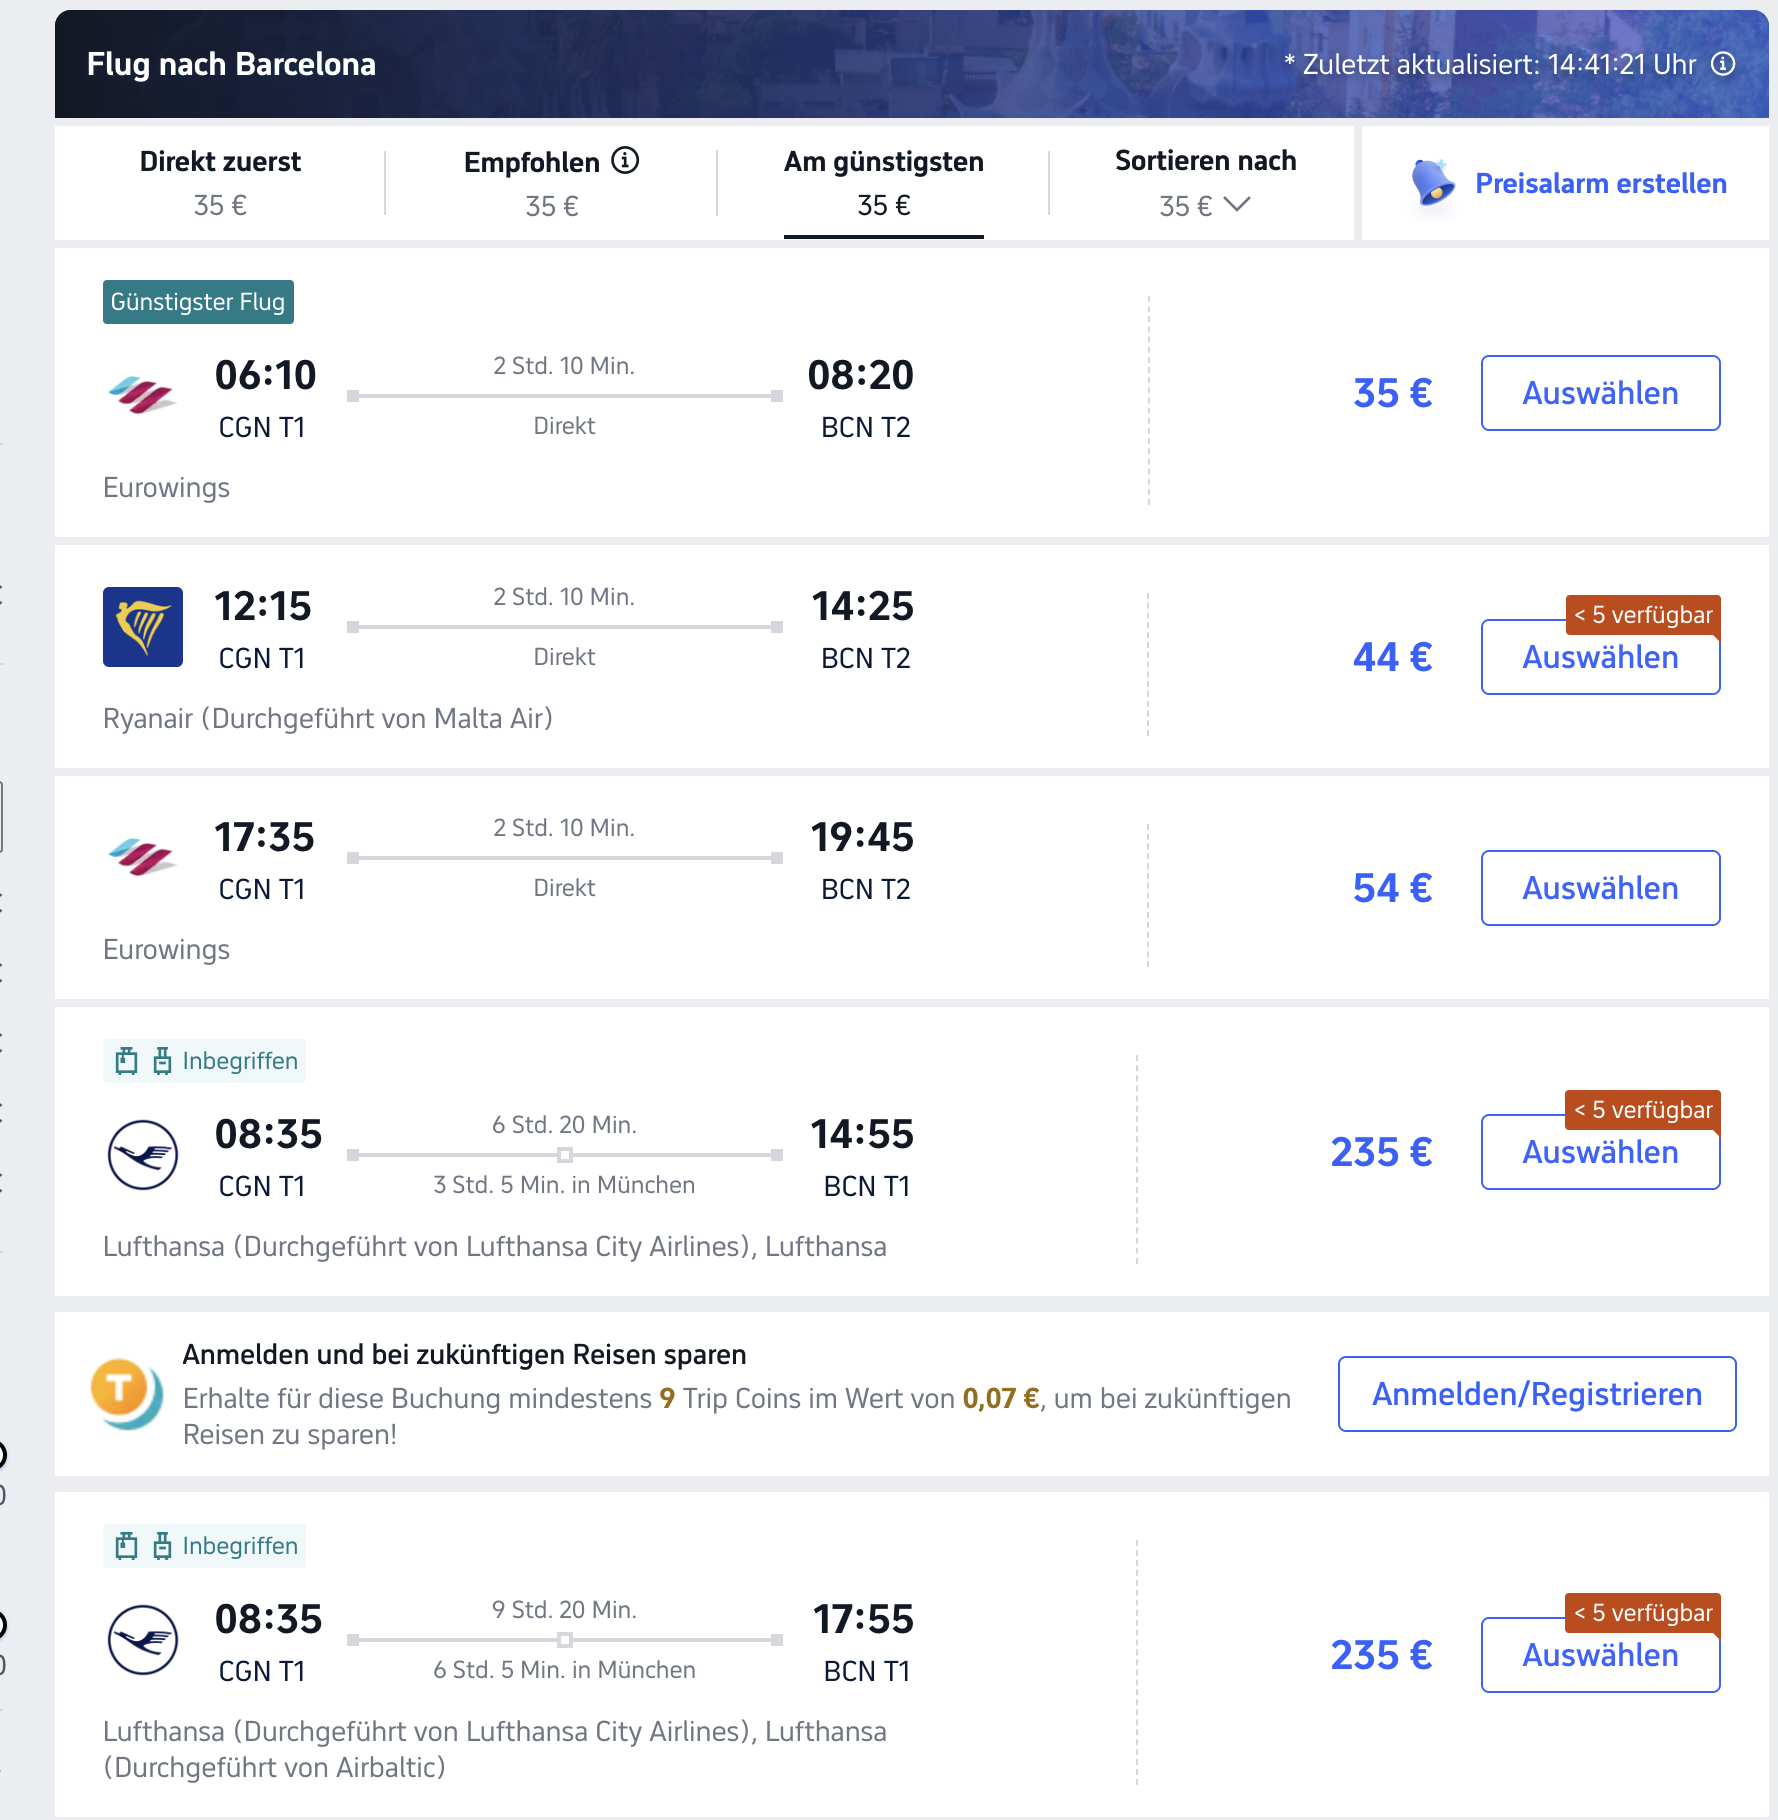Click the Lufthansa logo on the 14:55 arrival flight
This screenshot has height=1820, width=1778.
[143, 1155]
